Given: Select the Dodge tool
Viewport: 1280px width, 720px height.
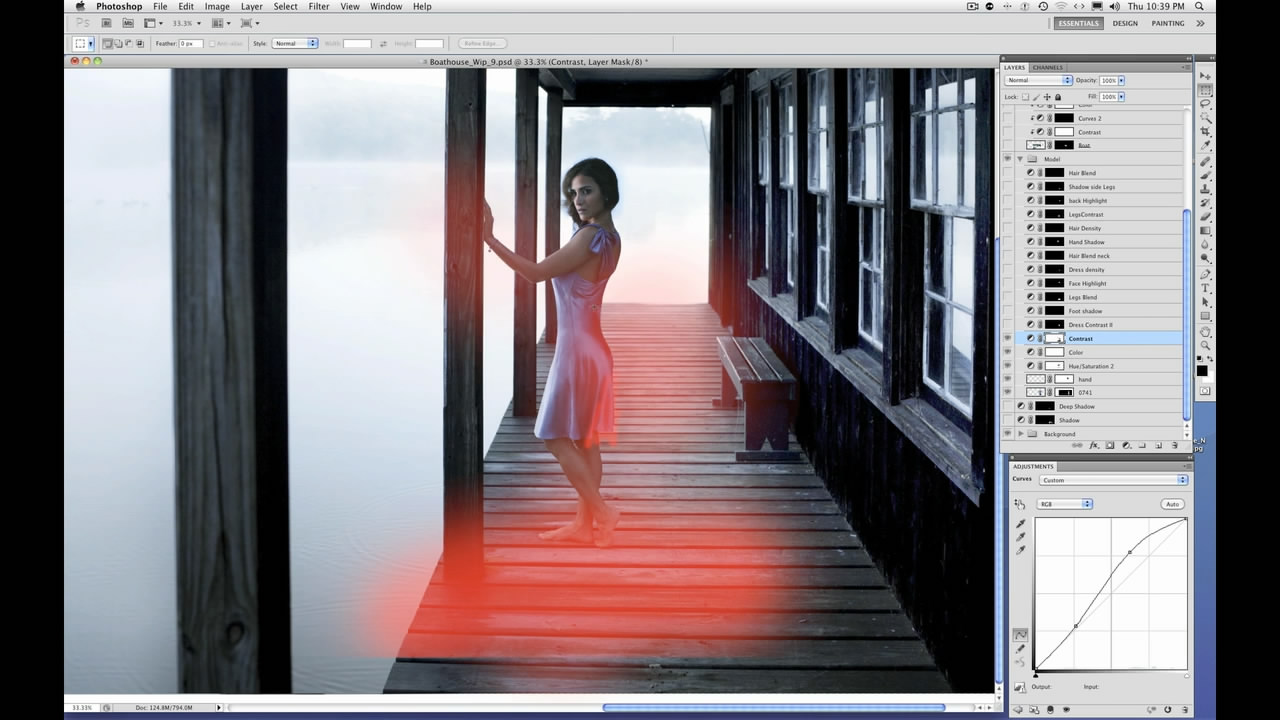Looking at the screenshot, I should point(1205,259).
